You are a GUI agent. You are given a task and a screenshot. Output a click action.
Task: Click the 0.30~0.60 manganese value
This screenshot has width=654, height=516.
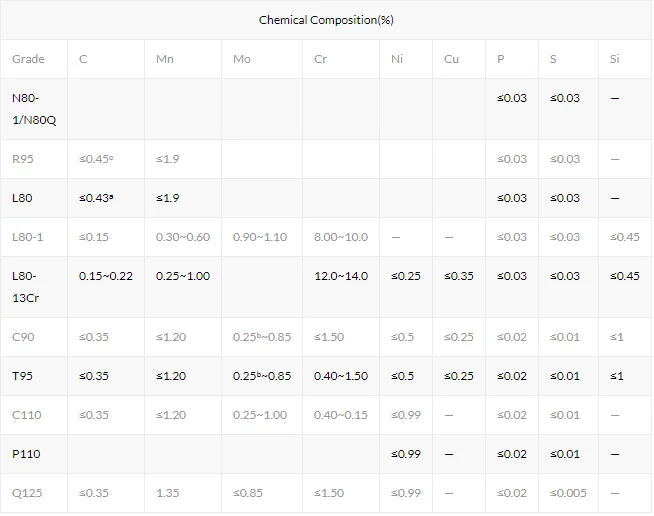click(183, 237)
